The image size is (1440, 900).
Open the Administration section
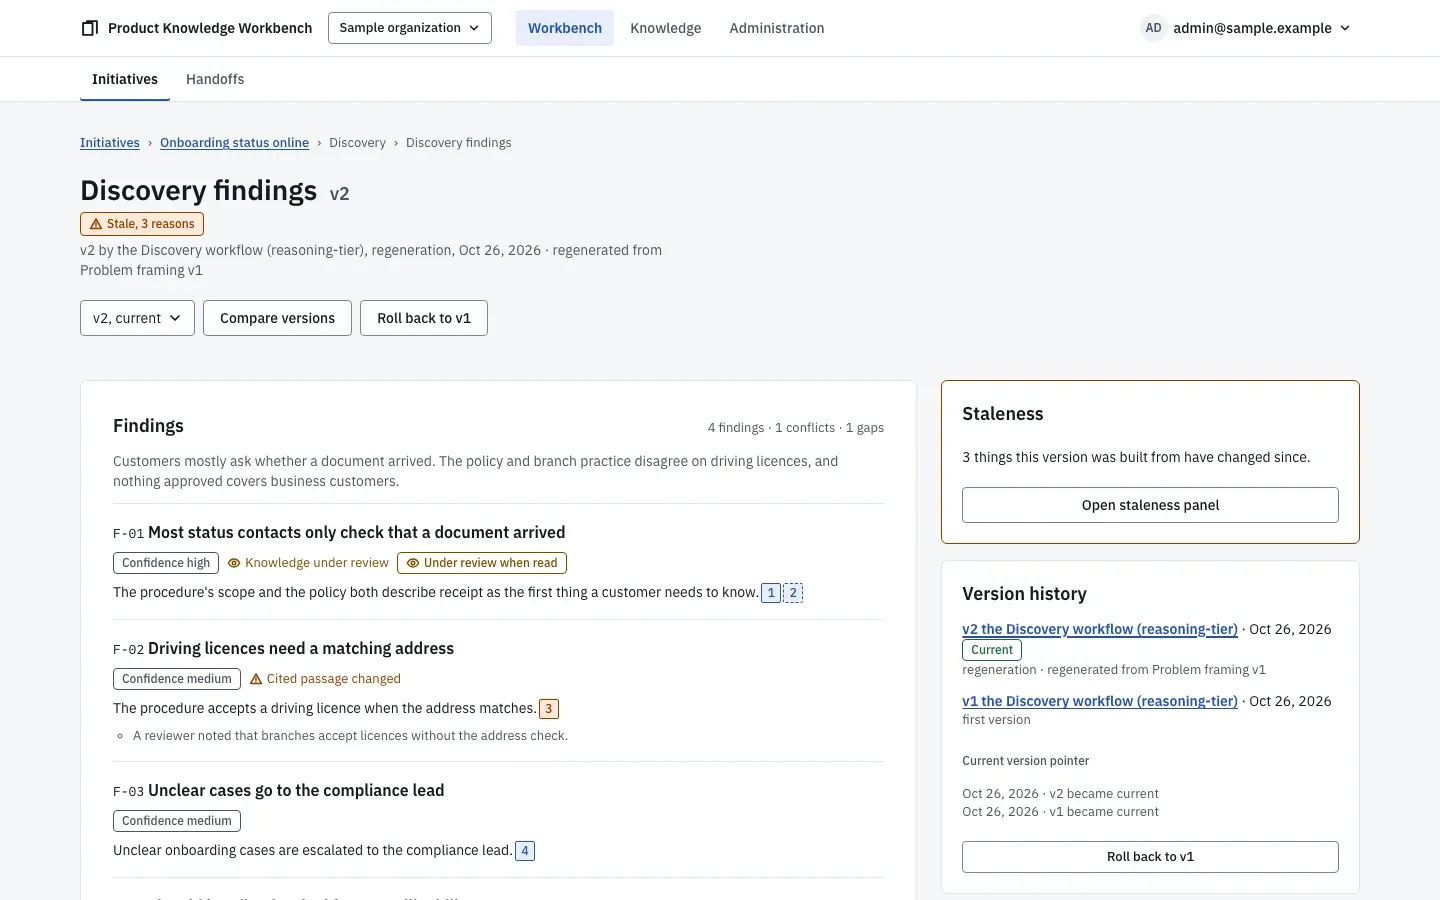[777, 28]
